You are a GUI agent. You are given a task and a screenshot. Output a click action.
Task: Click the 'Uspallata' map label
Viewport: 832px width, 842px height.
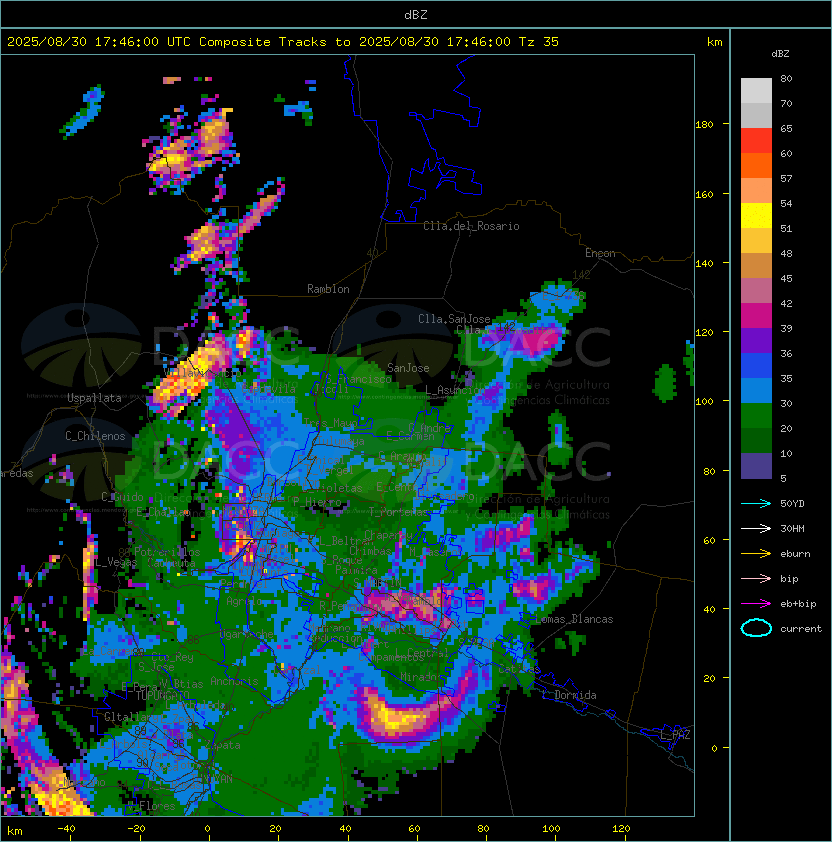tap(94, 398)
